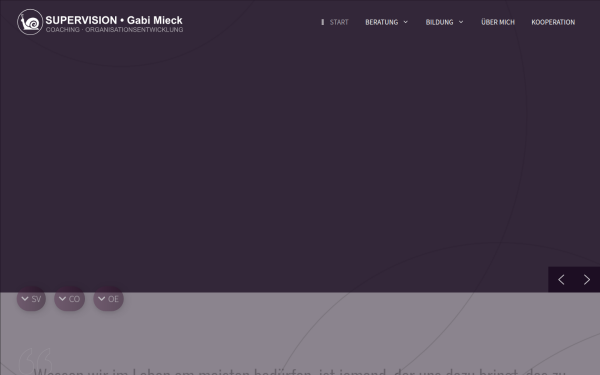Open the KOOPERATION page

(x=553, y=22)
